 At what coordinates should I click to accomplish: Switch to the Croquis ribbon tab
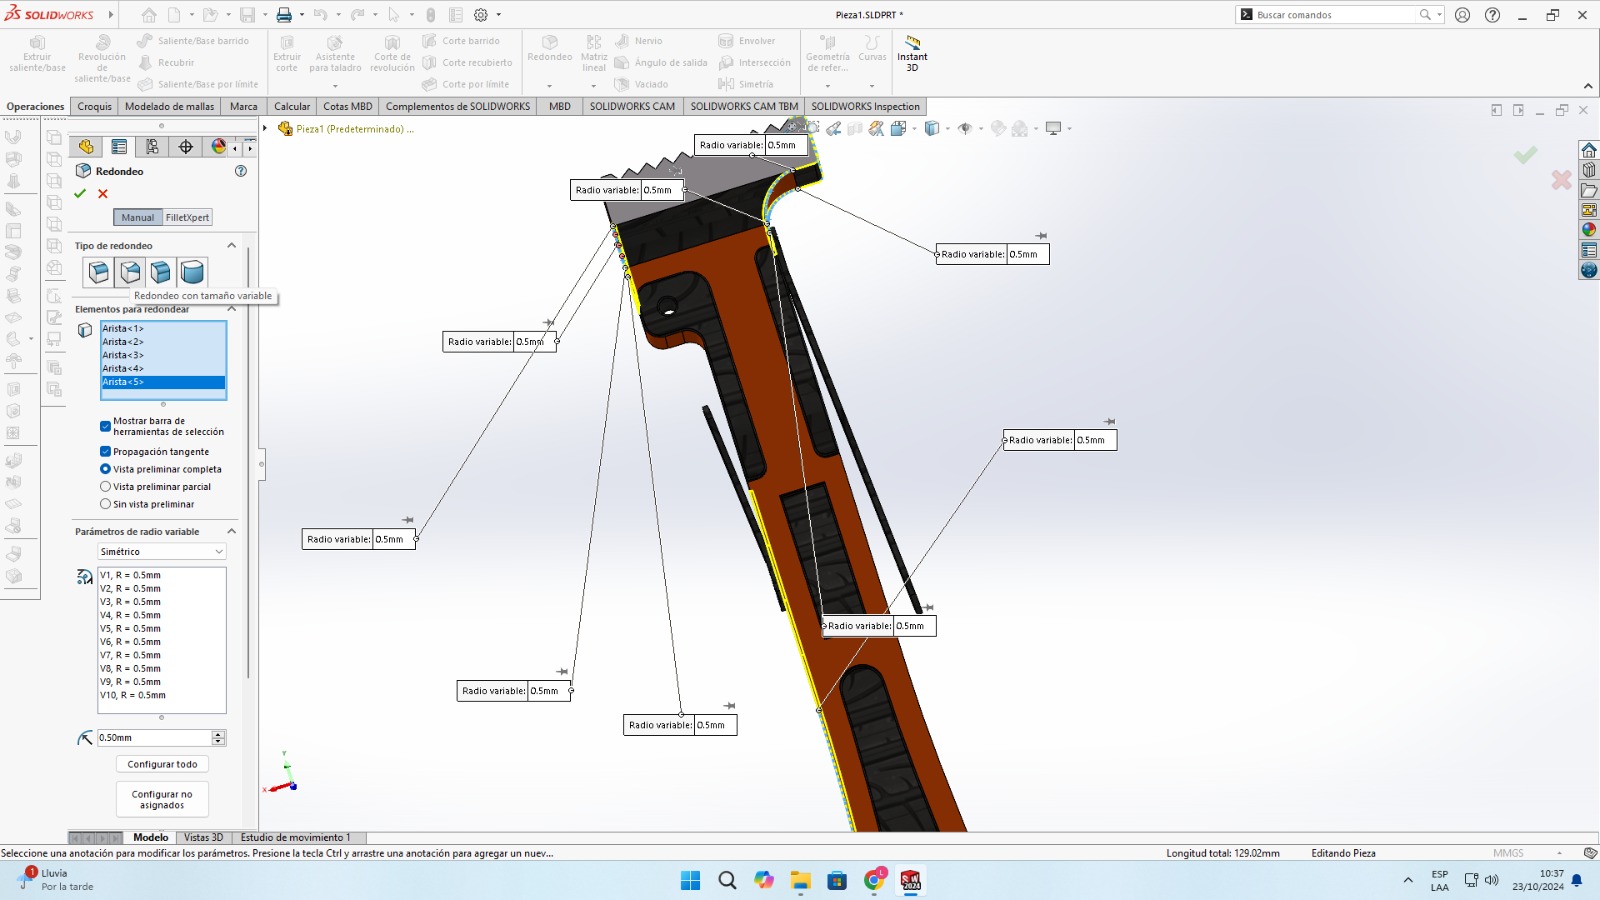(94, 106)
